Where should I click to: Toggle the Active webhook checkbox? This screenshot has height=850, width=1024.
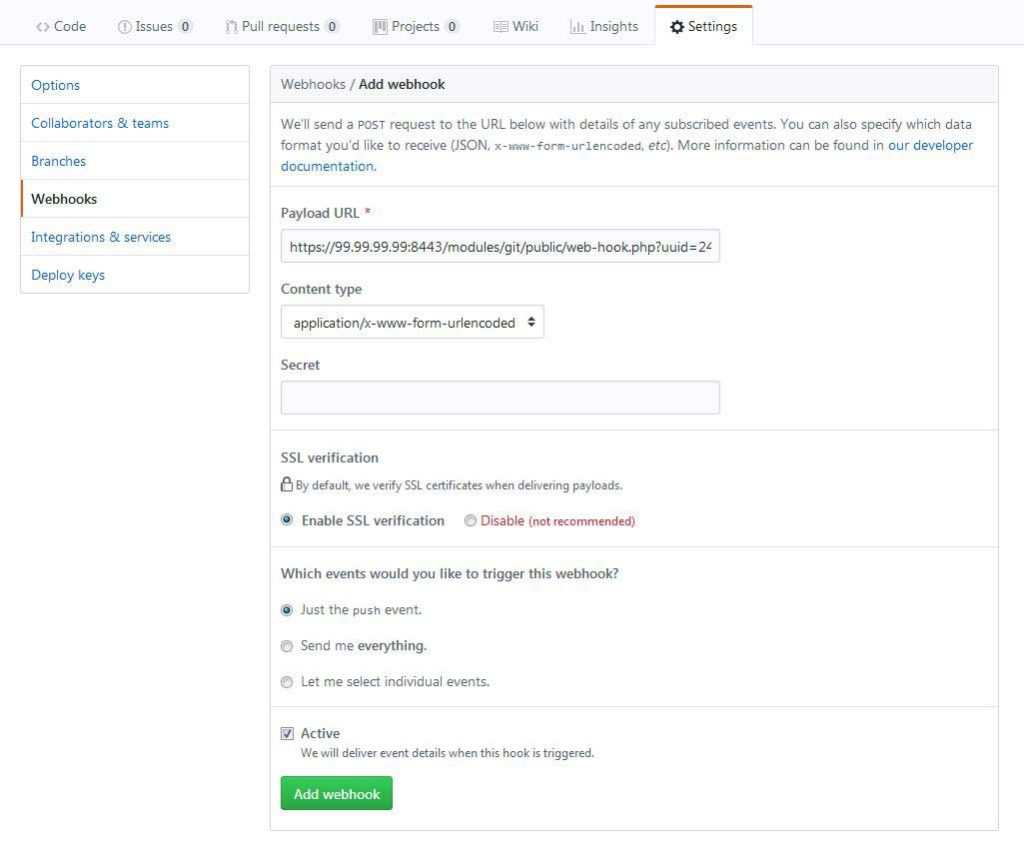[x=287, y=733]
